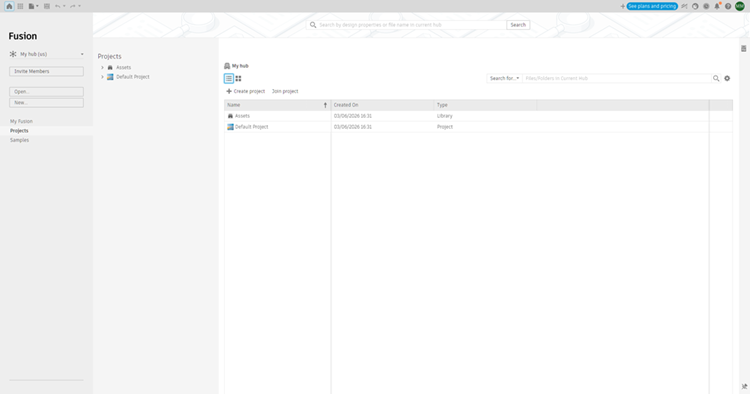Viewport: 750px width, 394px height.
Task: Click the Save icon in toolbar
Action: click(46, 6)
